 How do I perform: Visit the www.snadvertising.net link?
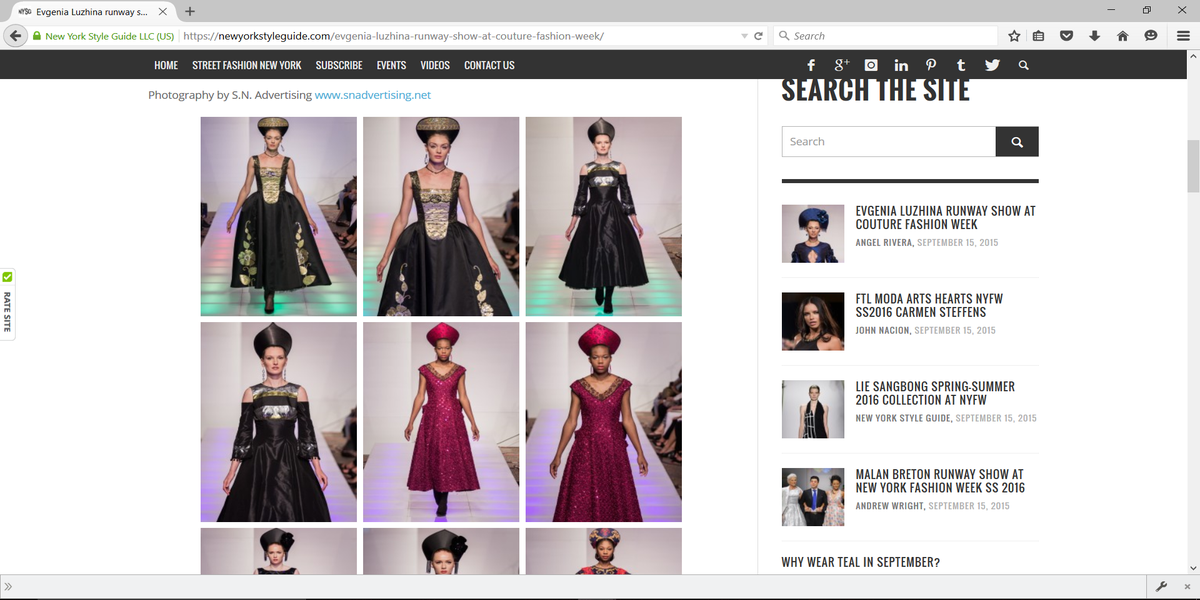pyautogui.click(x=372, y=95)
